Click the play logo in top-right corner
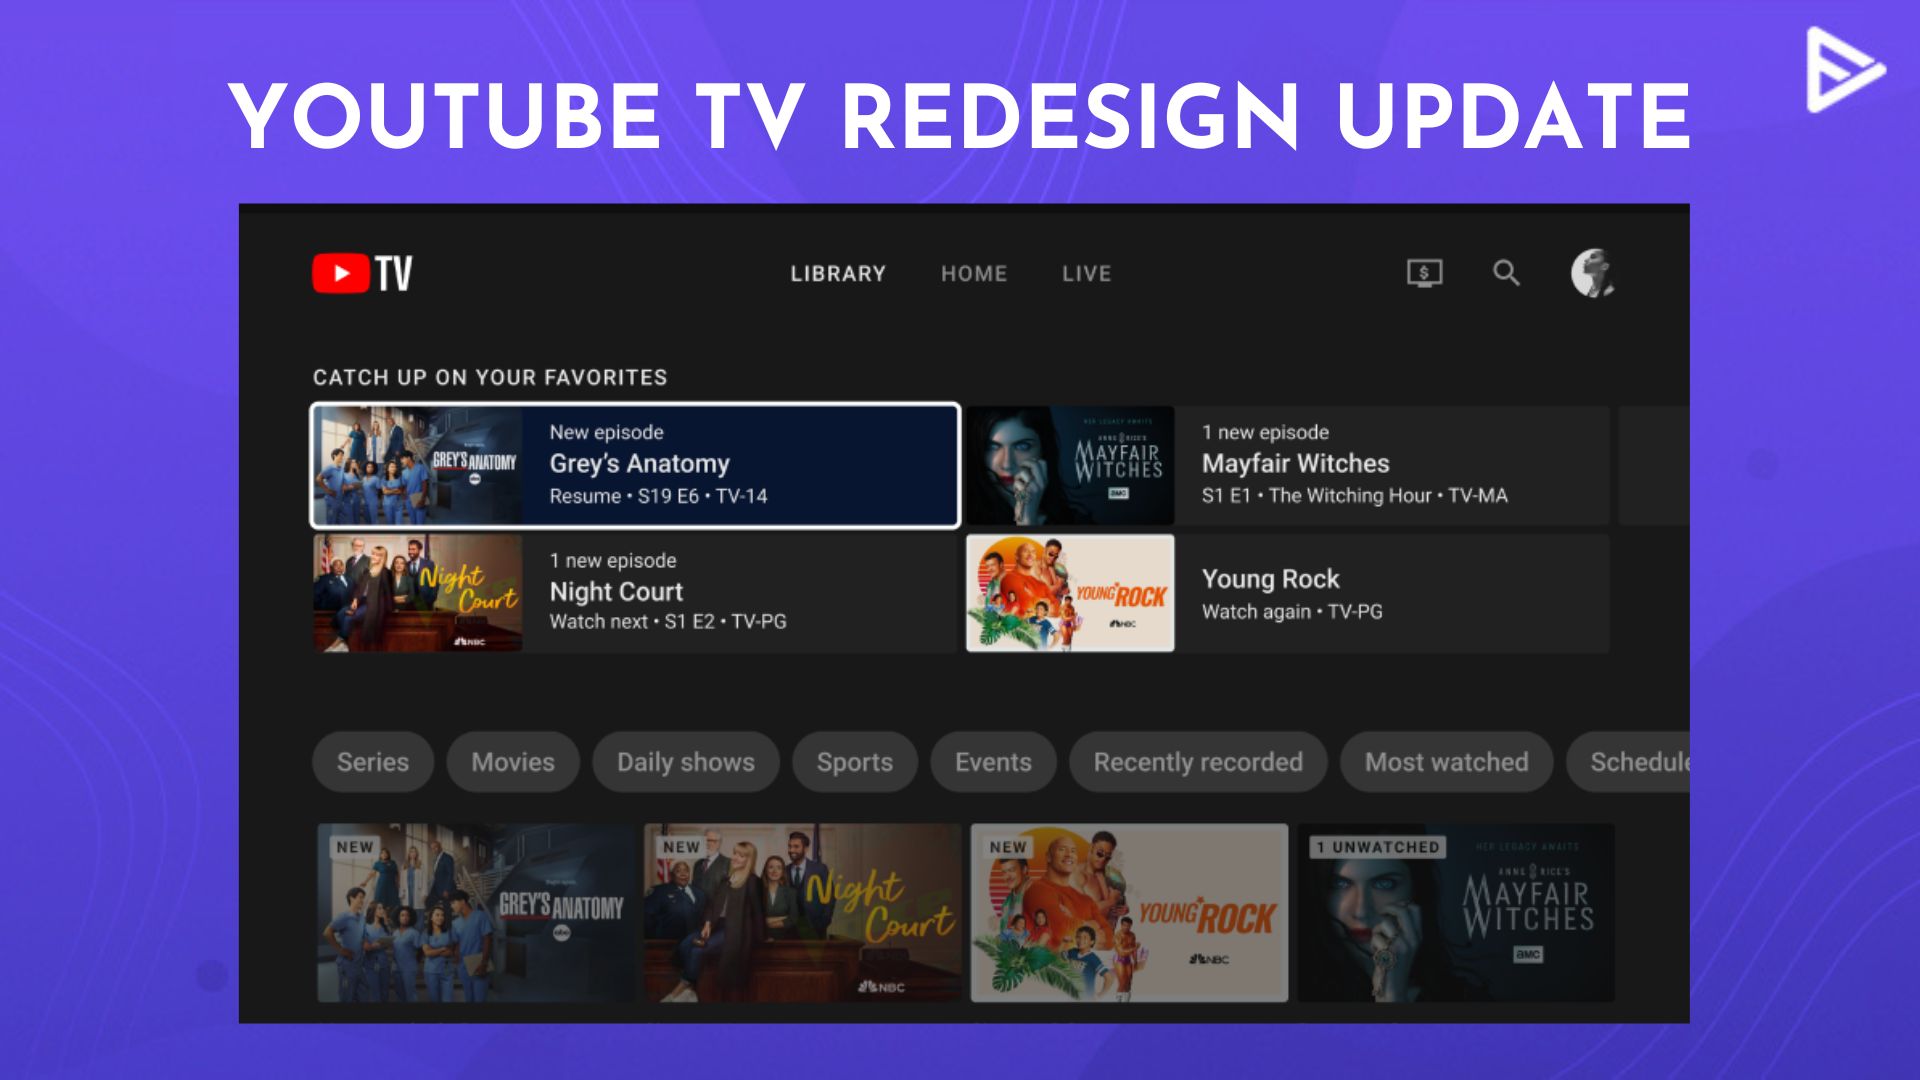 [1846, 70]
